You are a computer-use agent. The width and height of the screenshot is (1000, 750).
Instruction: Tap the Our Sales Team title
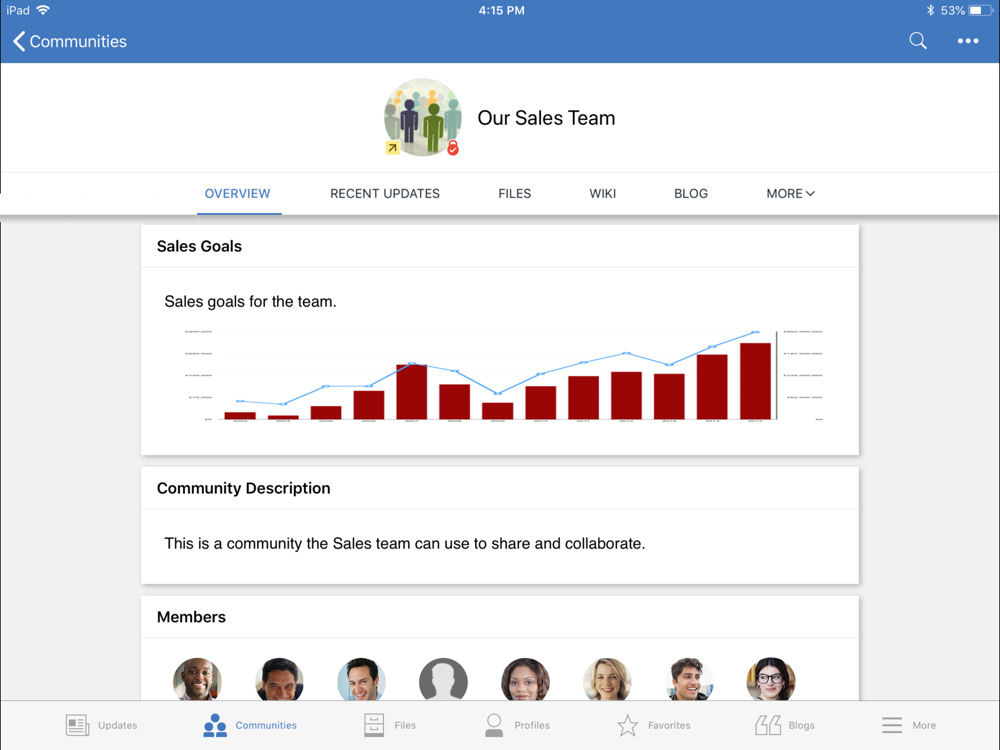pos(546,118)
